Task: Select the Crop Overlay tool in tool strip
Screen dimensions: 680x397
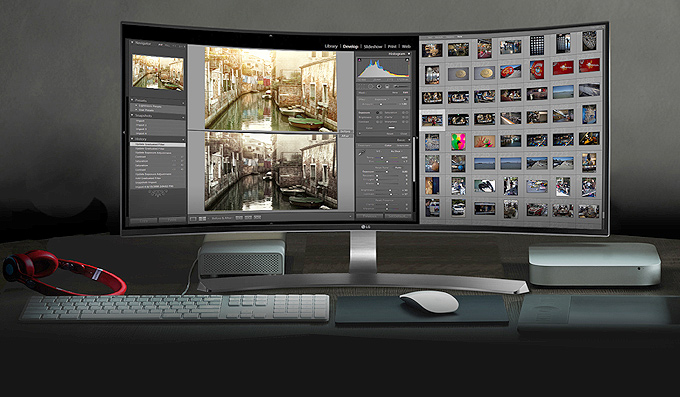Action: 361,86
